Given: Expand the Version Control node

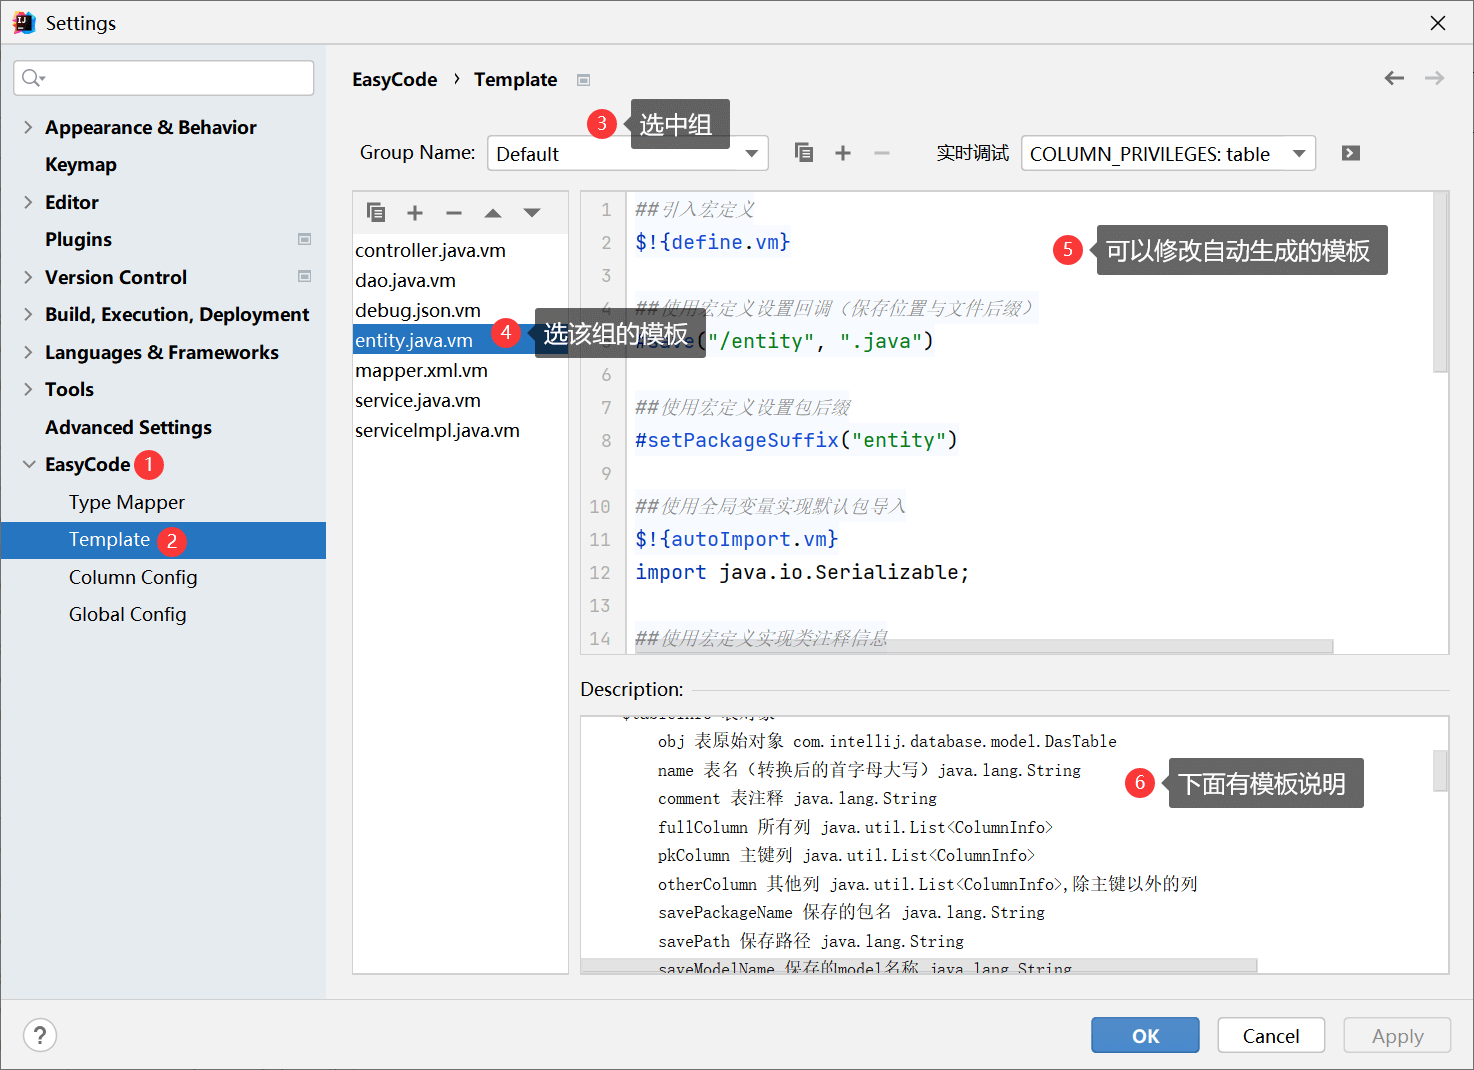Looking at the screenshot, I should coord(28,277).
